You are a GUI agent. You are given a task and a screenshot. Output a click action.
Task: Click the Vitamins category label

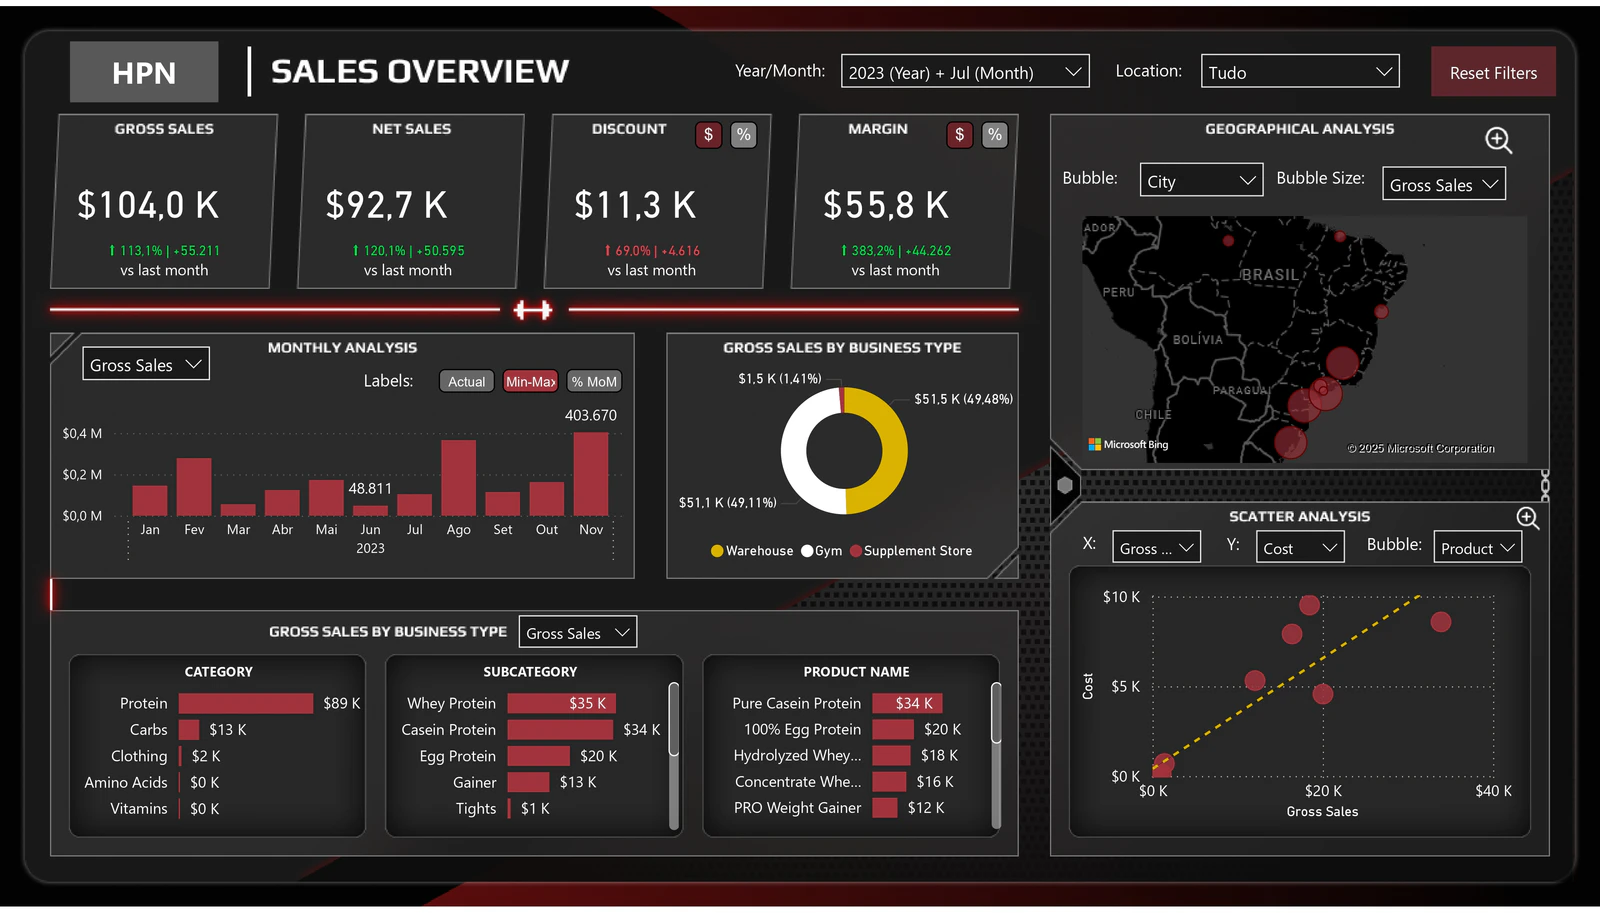click(x=139, y=808)
